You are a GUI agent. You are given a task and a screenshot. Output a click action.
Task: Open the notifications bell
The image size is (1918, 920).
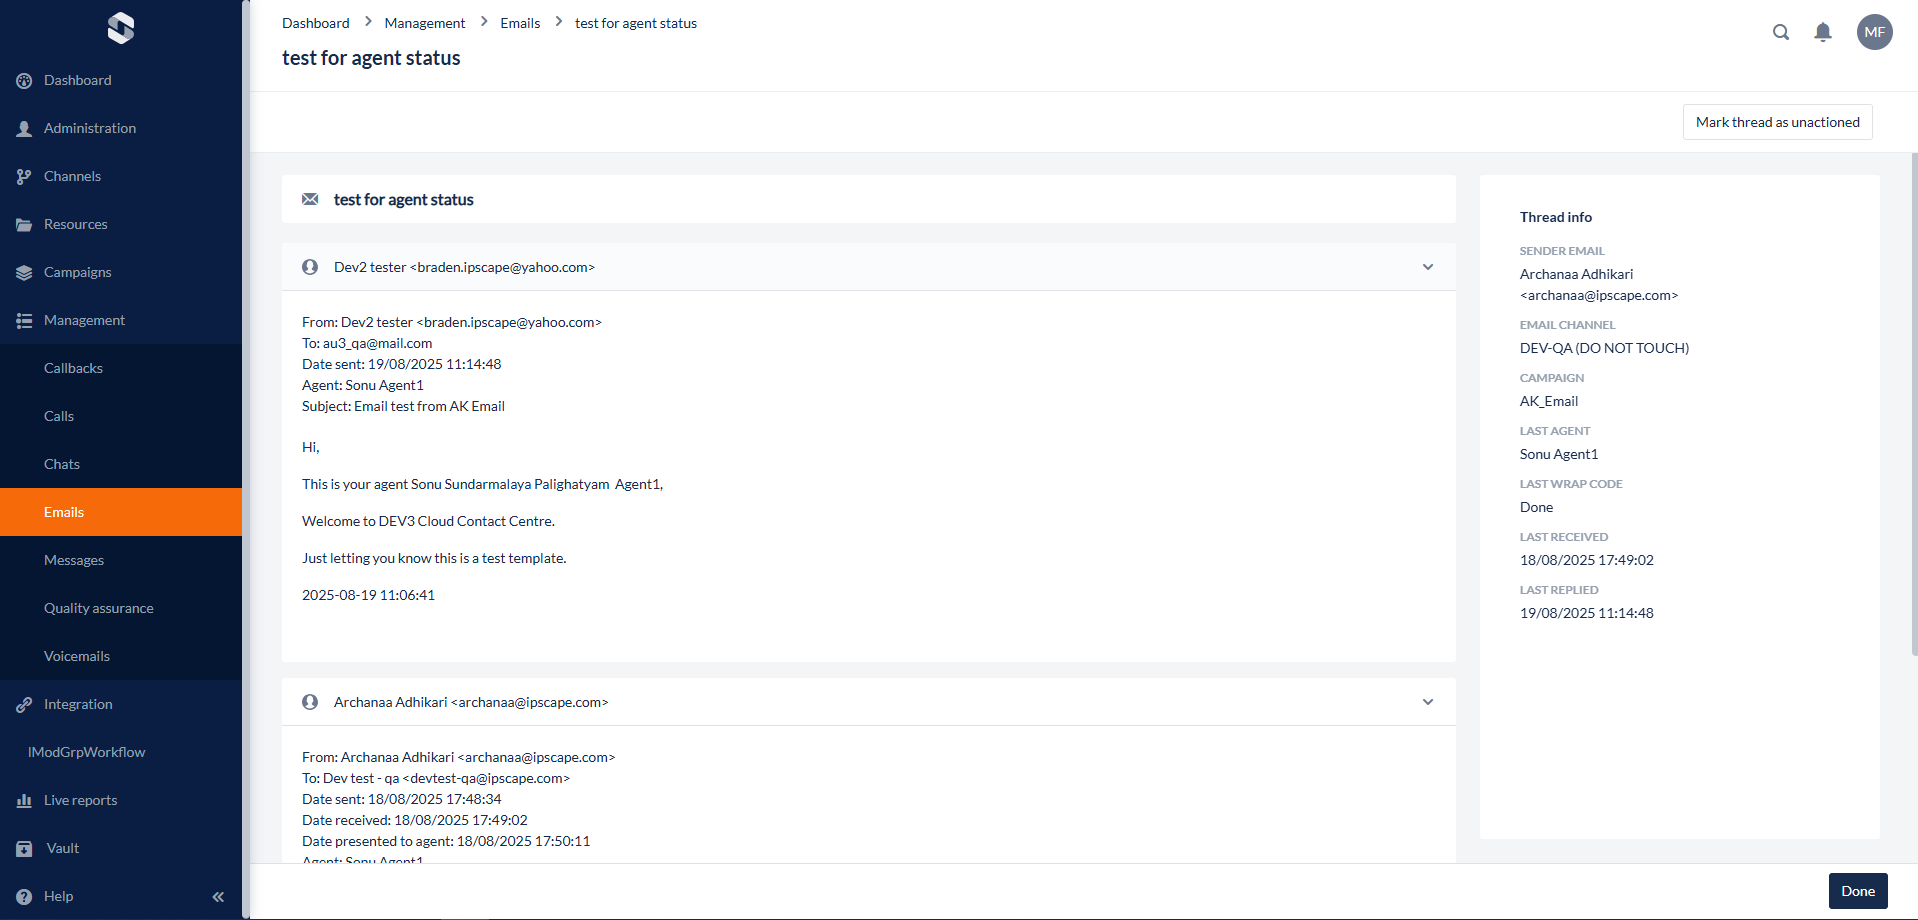pos(1823,32)
